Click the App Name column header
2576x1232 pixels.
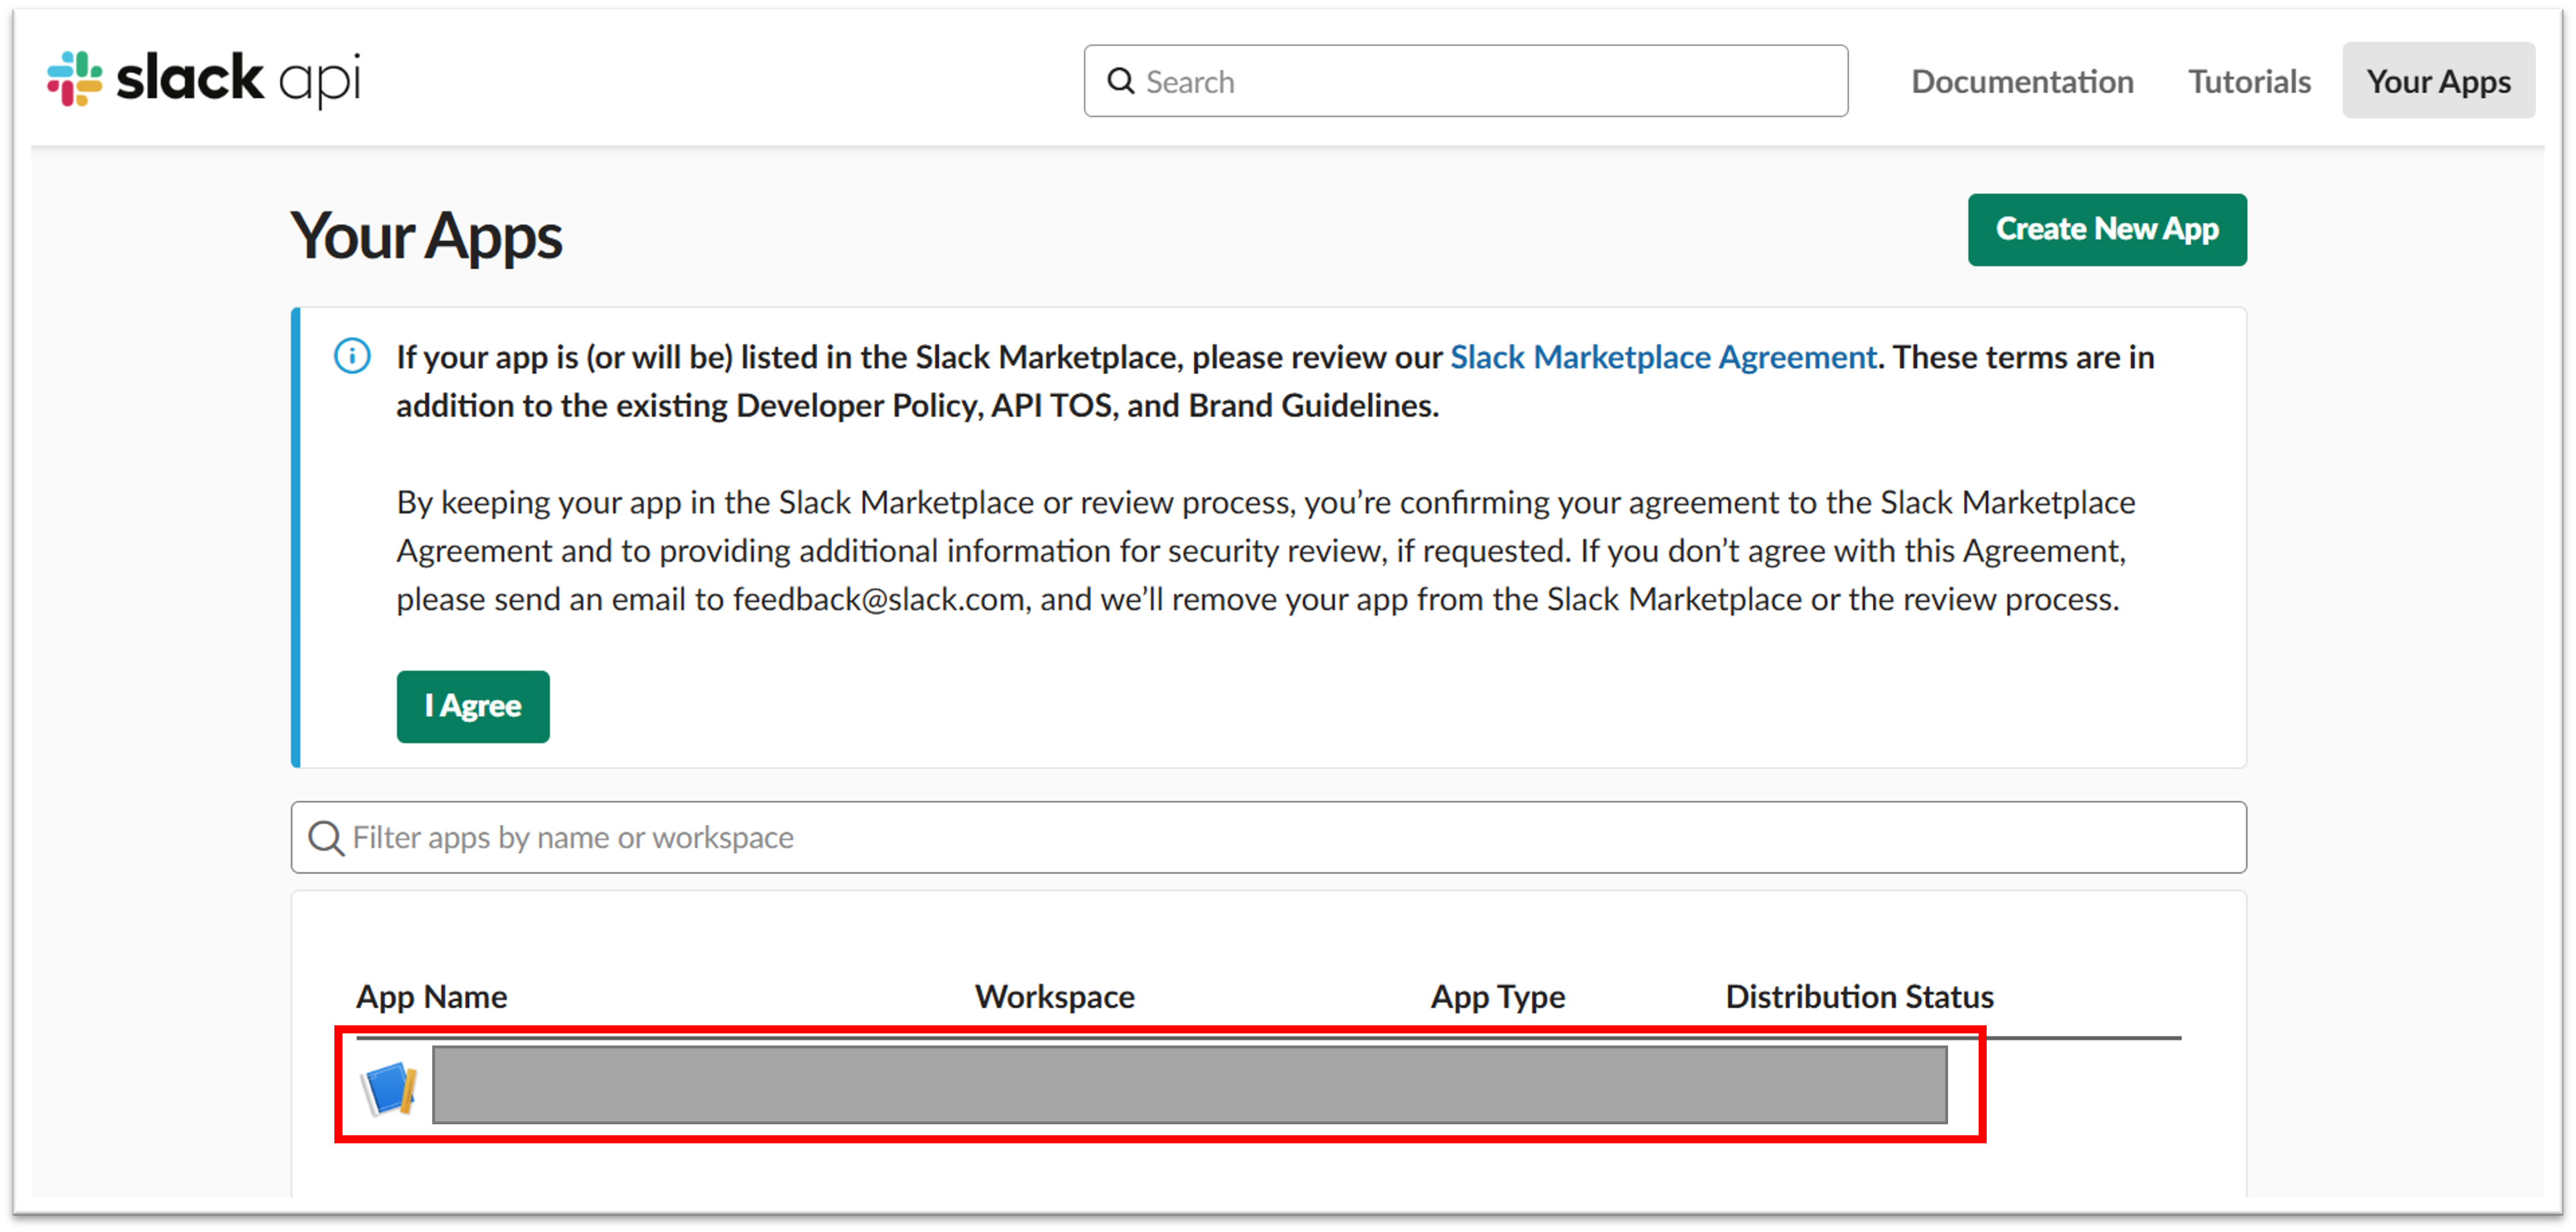(432, 997)
